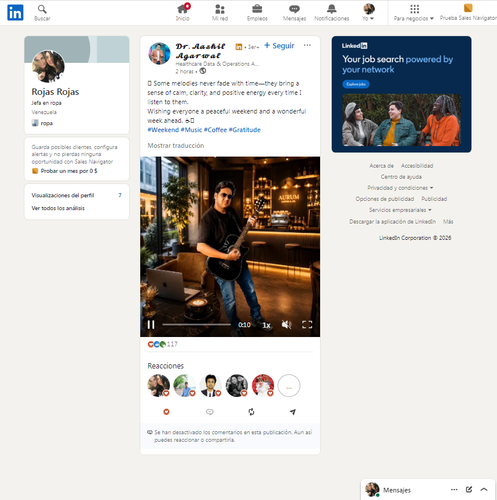The image size is (497, 500).
Task: Send post via paper plane icon
Action: 293,412
